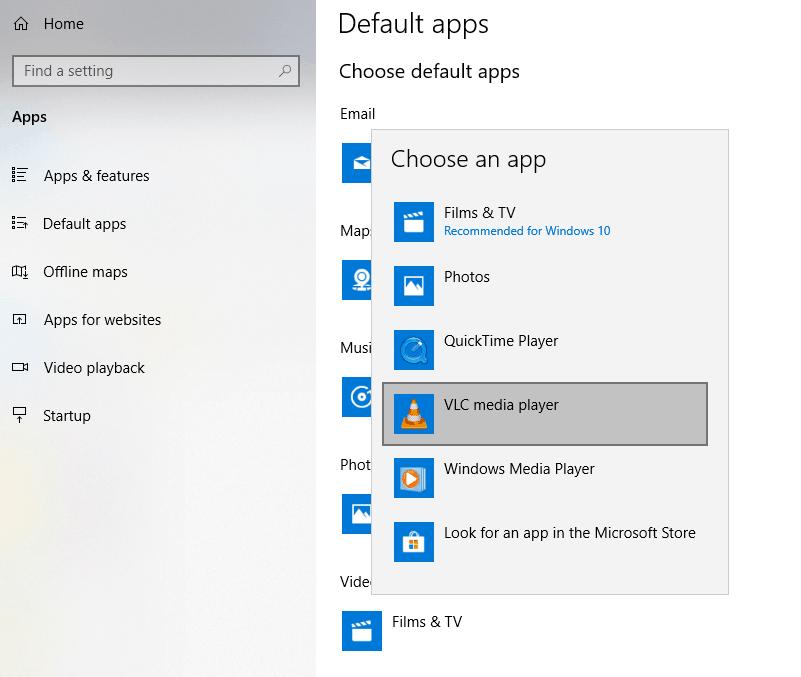
Task: Choose QuickTime Player from the list
Action: tap(545, 350)
